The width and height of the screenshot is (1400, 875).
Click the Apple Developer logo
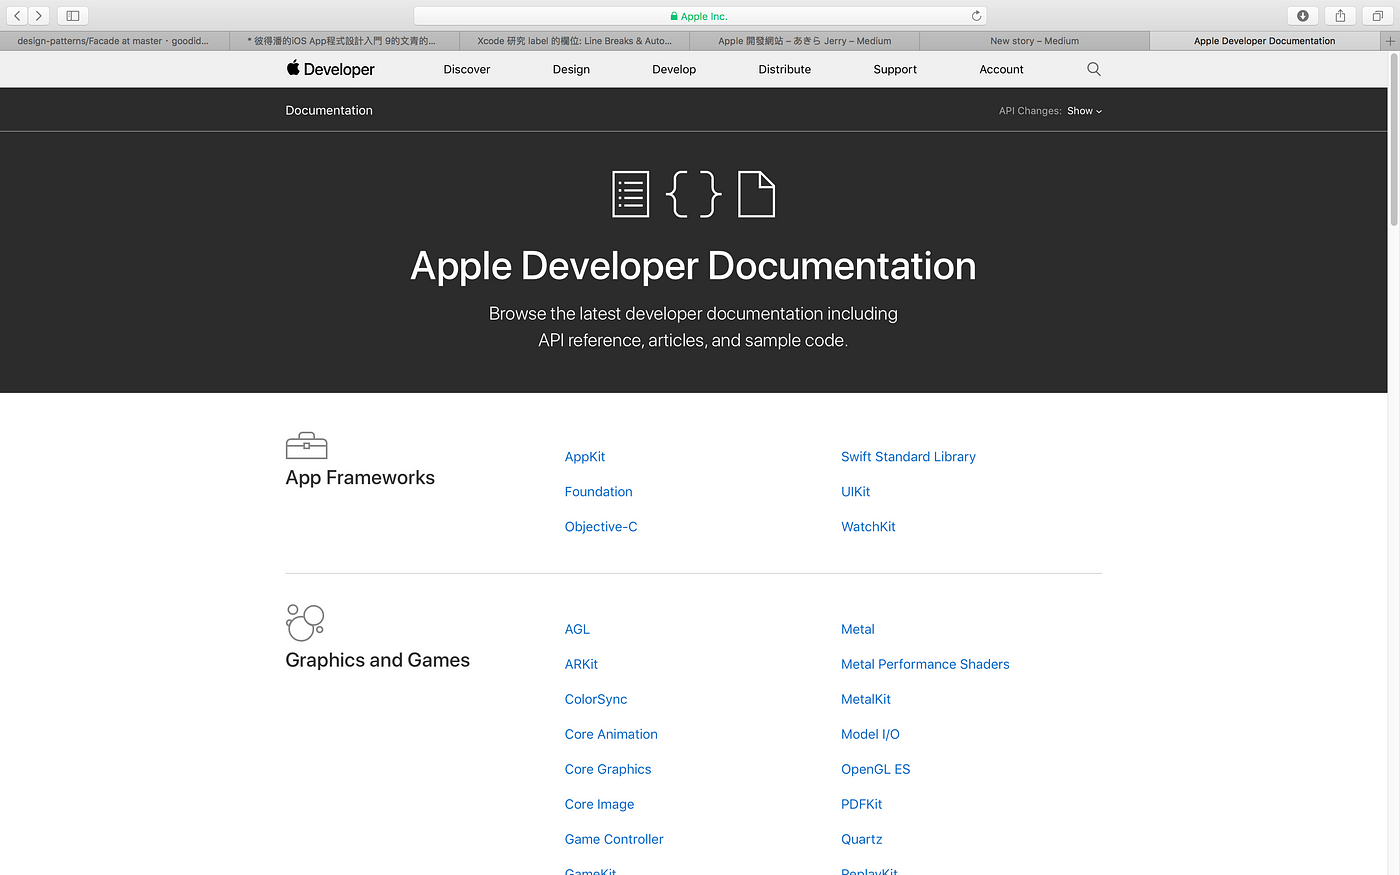[330, 69]
